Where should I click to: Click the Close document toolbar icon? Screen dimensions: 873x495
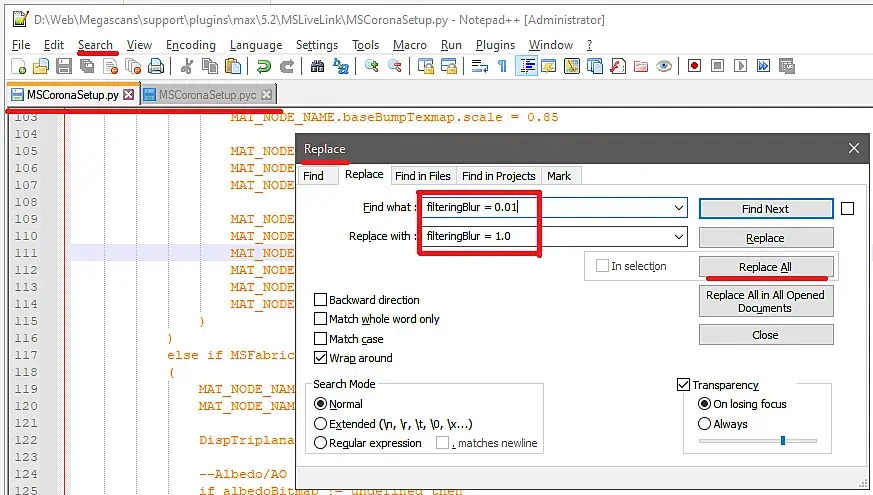coord(110,66)
